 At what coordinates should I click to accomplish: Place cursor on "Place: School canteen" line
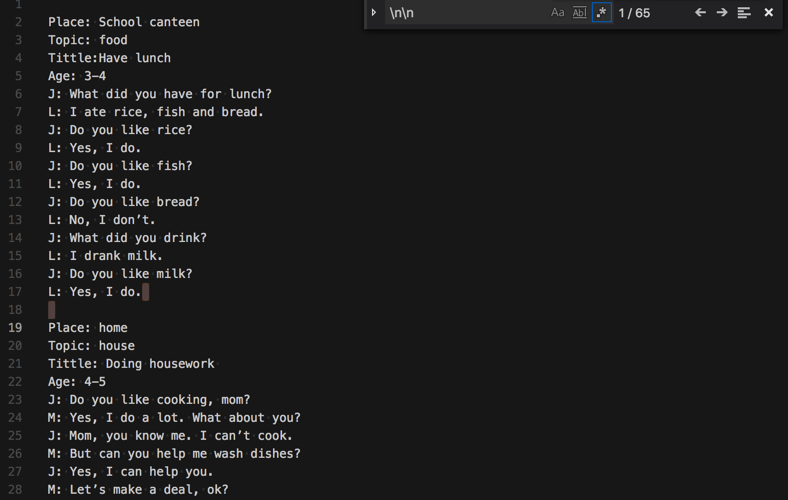(124, 22)
